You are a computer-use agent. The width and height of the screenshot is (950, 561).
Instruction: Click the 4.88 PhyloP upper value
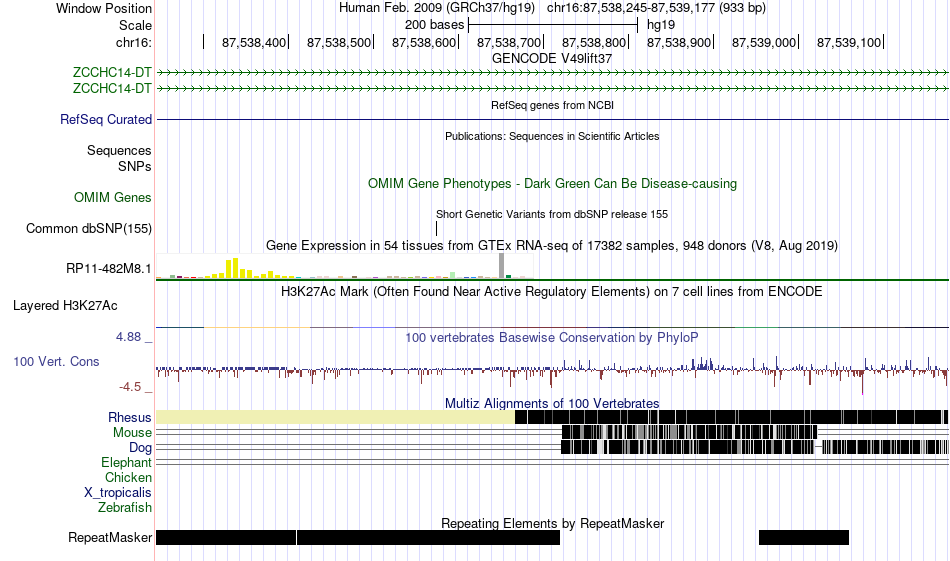pos(128,337)
